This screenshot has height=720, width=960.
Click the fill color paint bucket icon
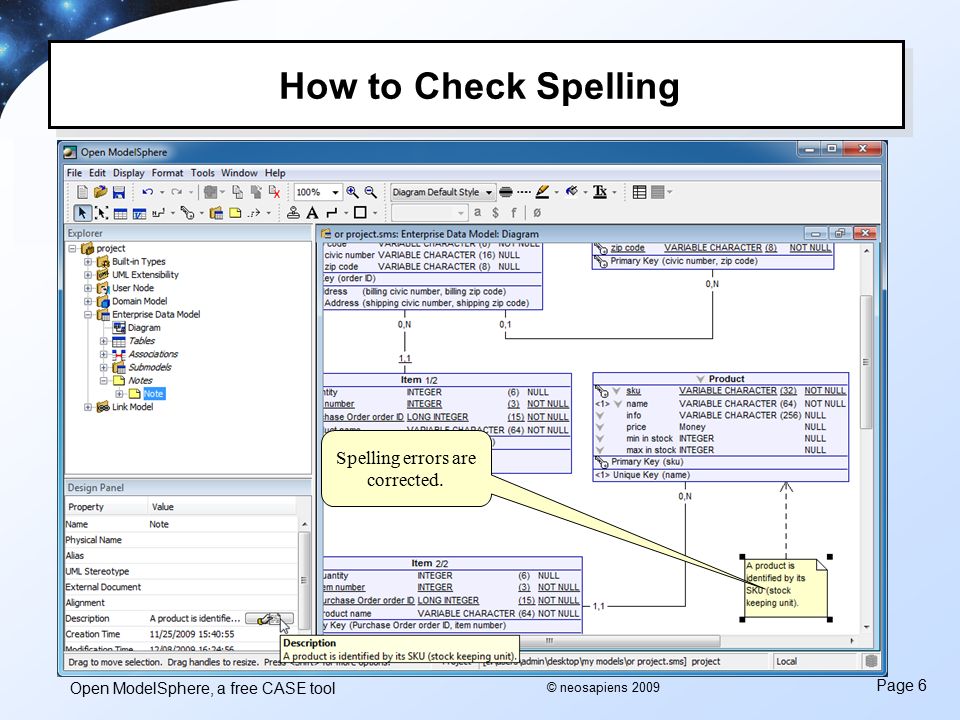click(x=572, y=192)
